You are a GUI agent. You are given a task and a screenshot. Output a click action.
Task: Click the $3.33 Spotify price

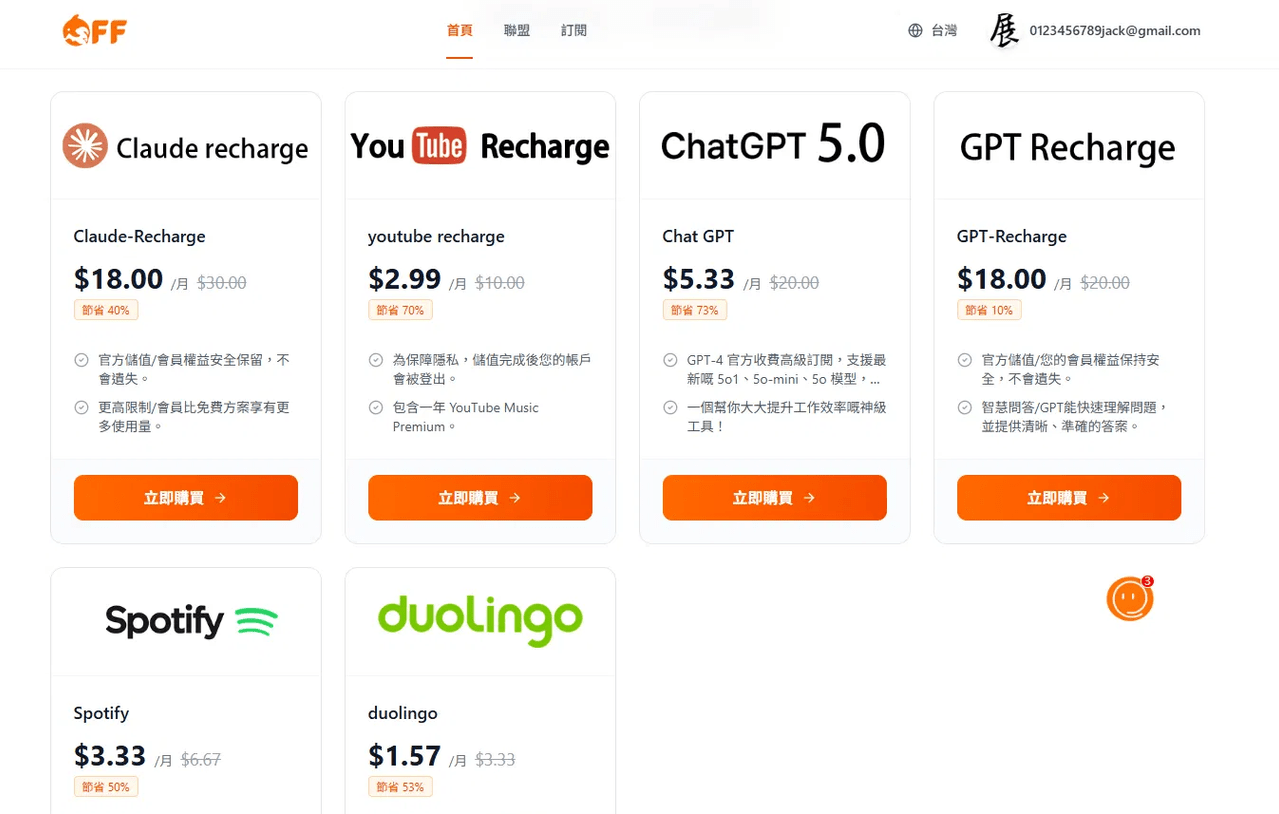pos(110,755)
